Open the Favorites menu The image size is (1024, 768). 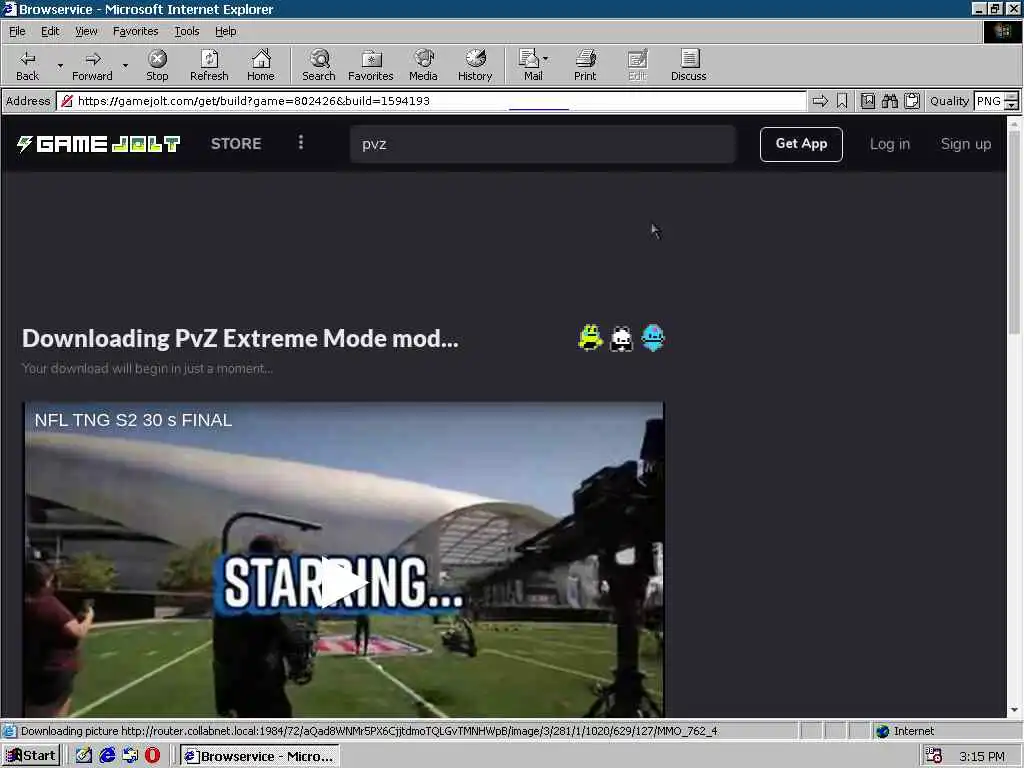tap(135, 31)
